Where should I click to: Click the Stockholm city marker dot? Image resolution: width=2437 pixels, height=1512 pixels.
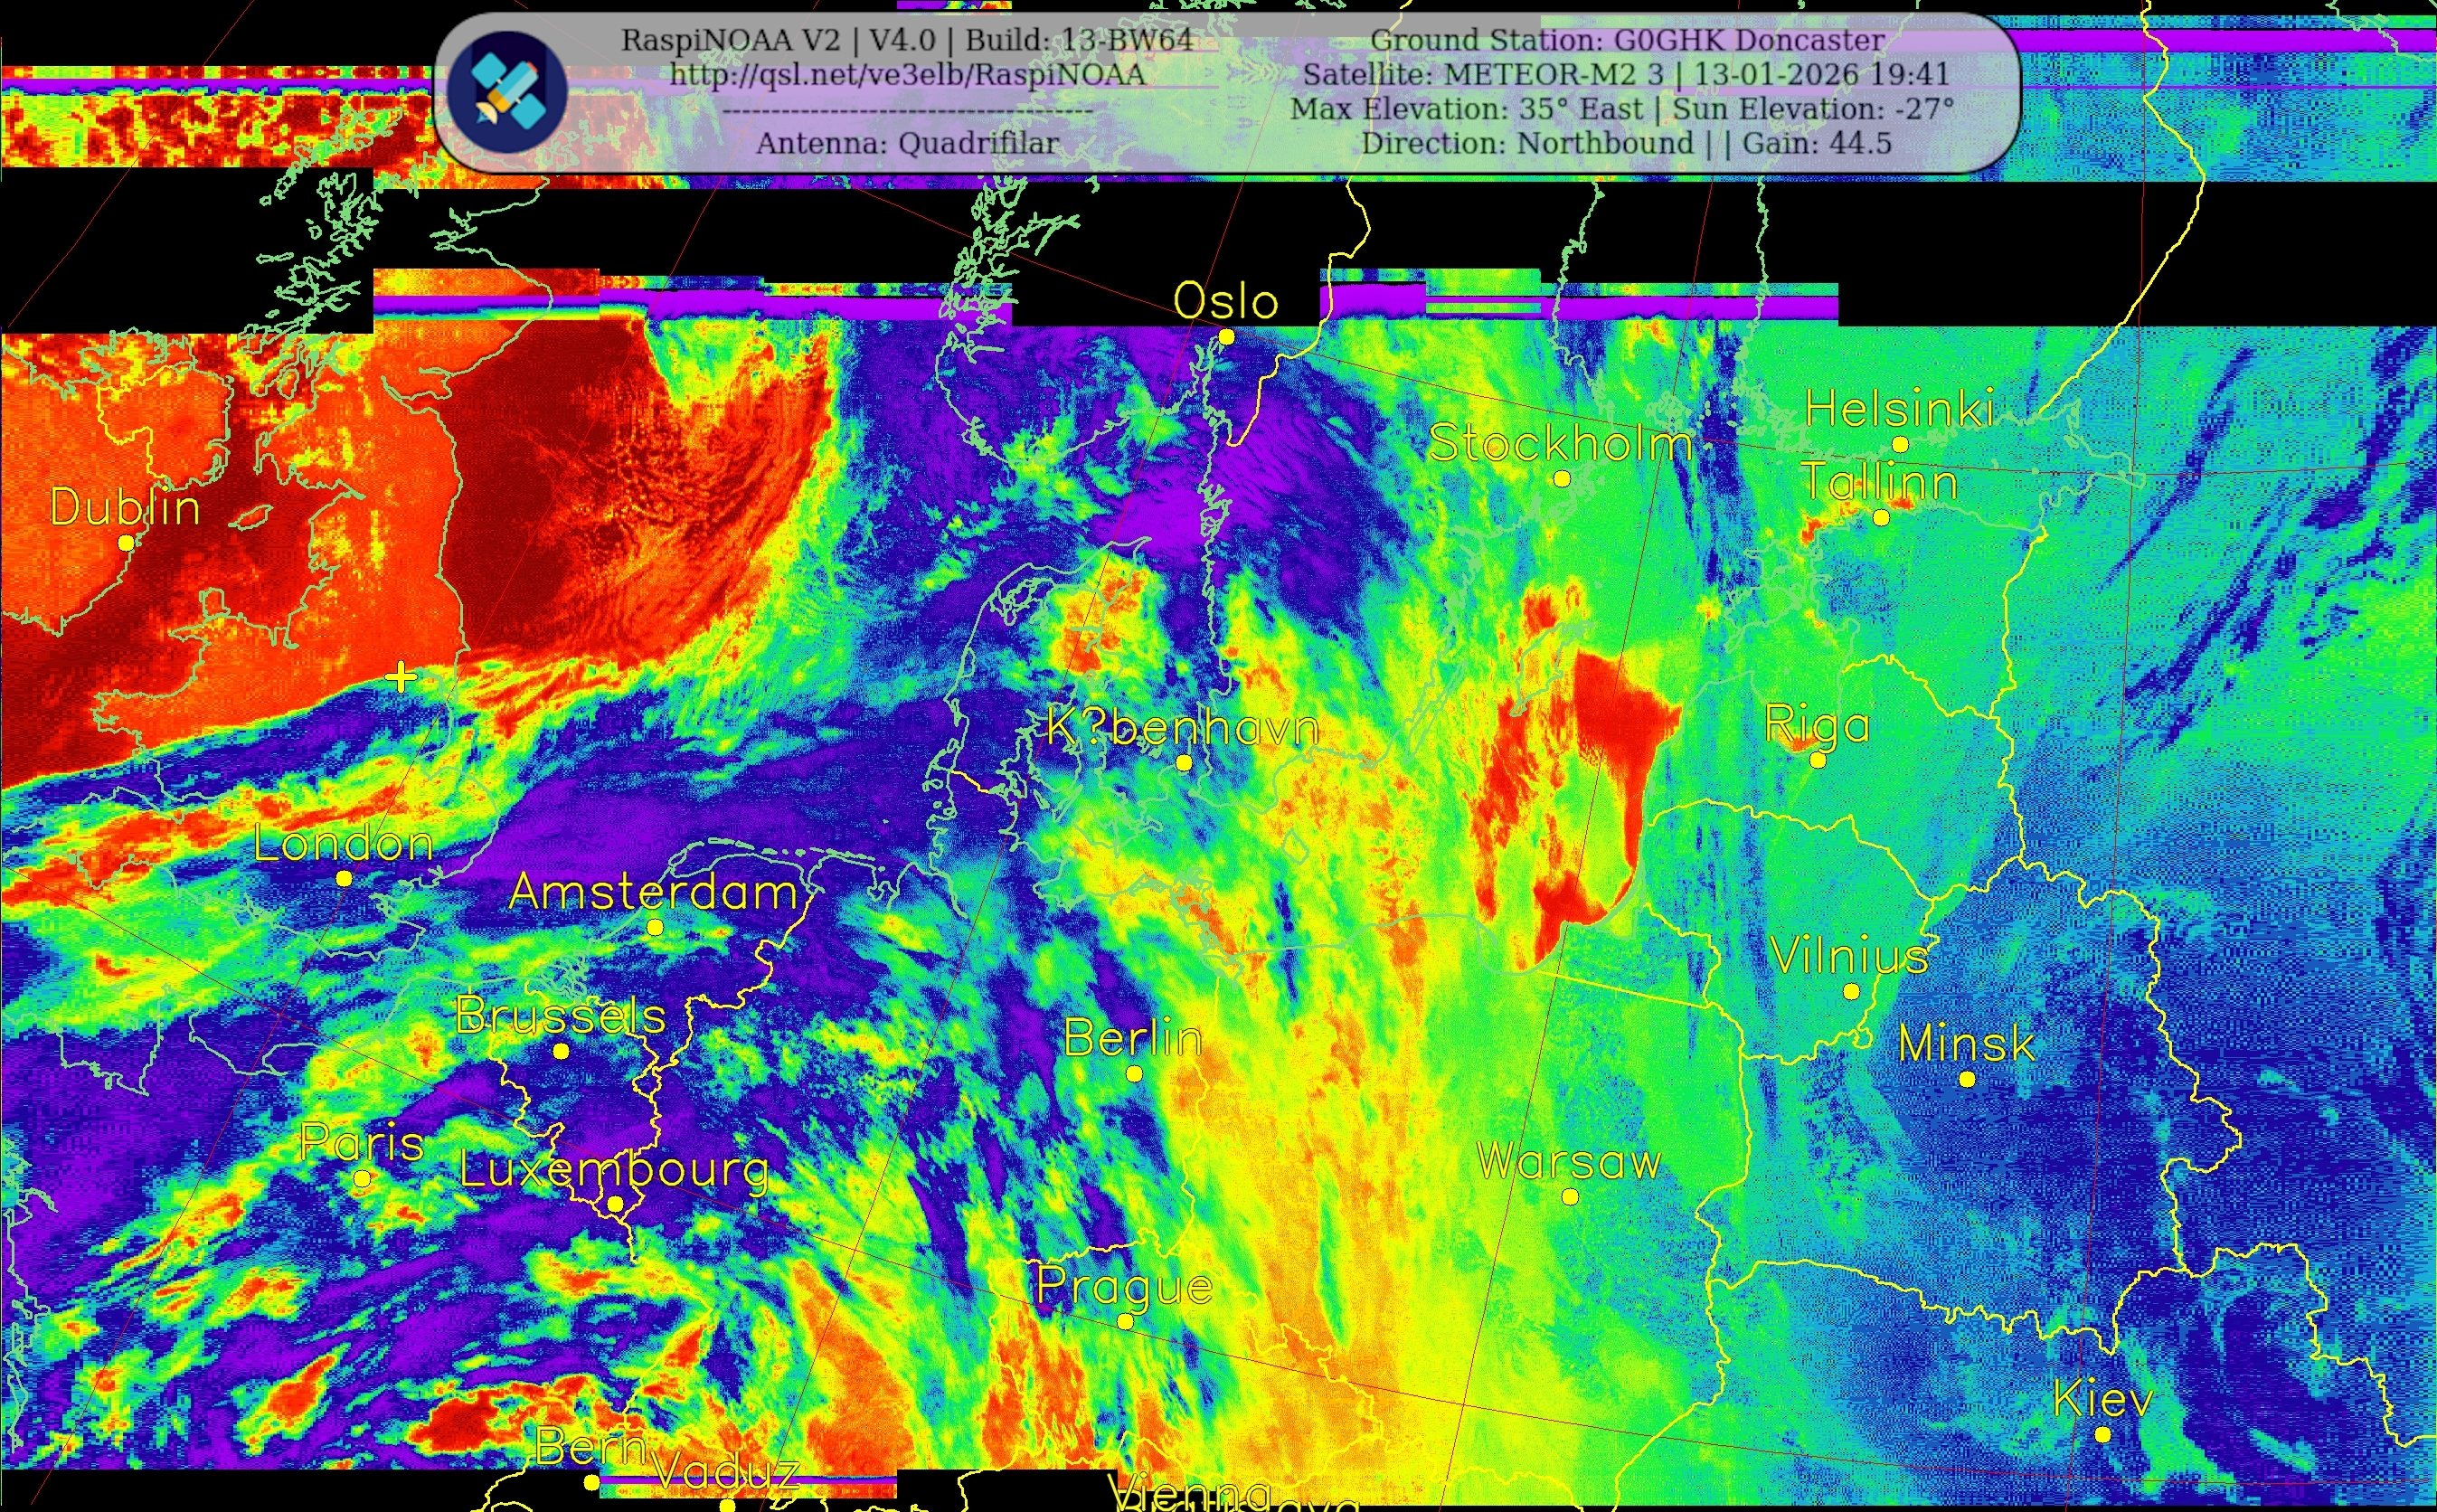[x=1562, y=479]
